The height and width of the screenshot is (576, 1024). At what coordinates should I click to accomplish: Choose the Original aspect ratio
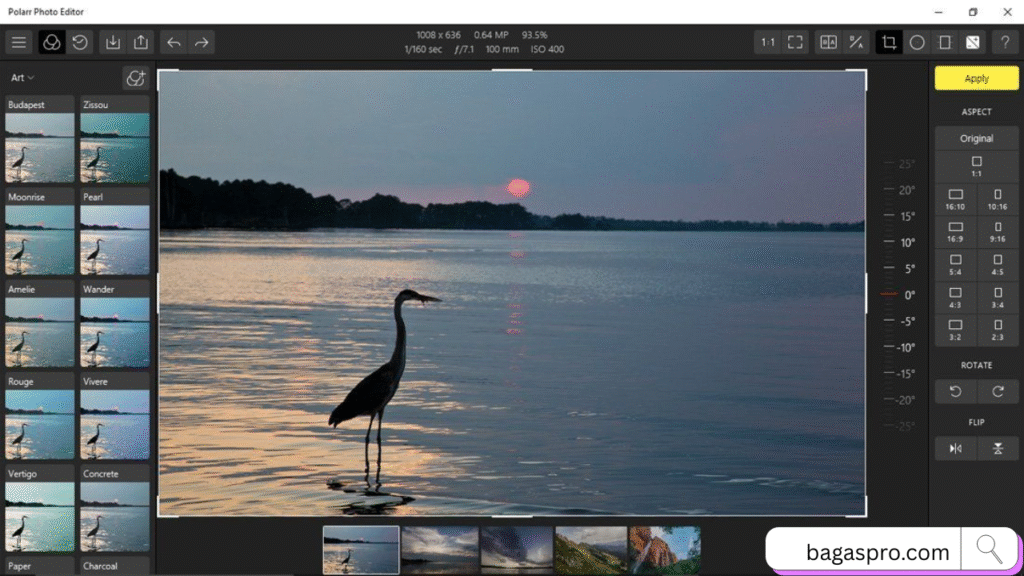(976, 137)
